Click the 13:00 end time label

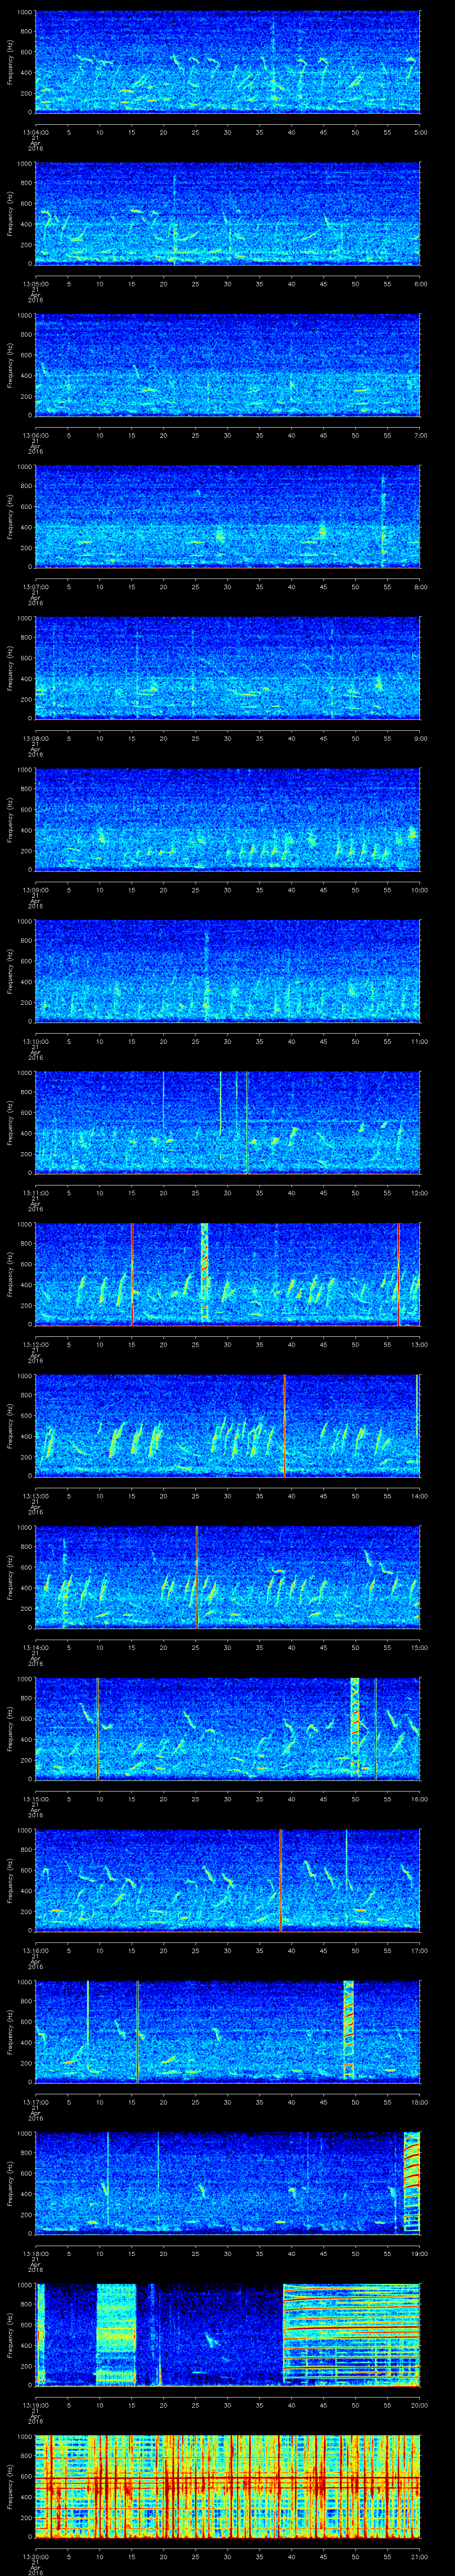pyautogui.click(x=420, y=1343)
